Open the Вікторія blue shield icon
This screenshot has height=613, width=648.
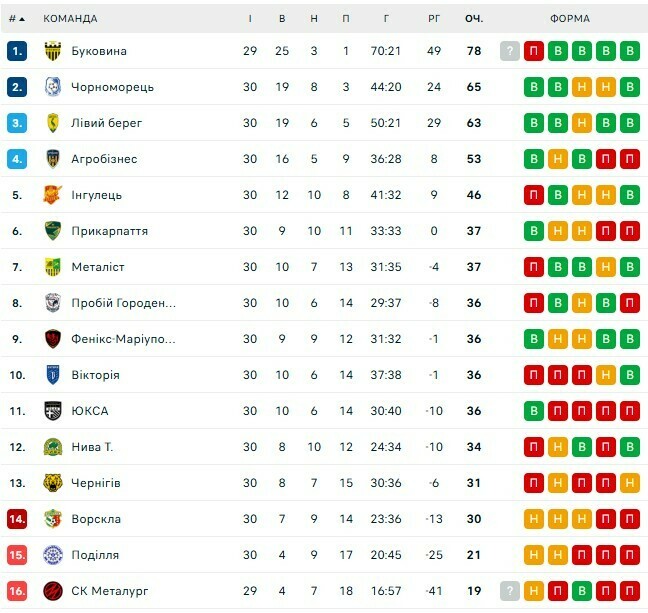53,375
